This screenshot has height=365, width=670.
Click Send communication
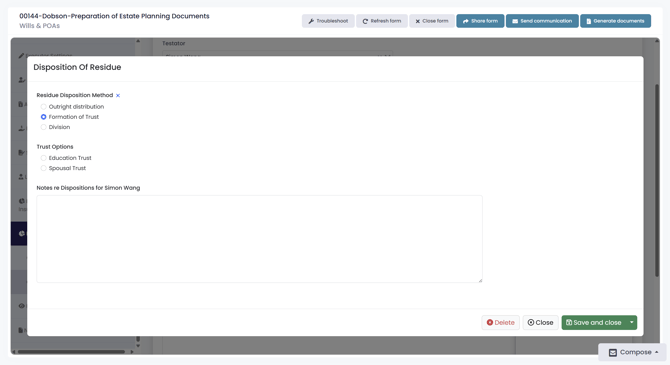pos(542,21)
